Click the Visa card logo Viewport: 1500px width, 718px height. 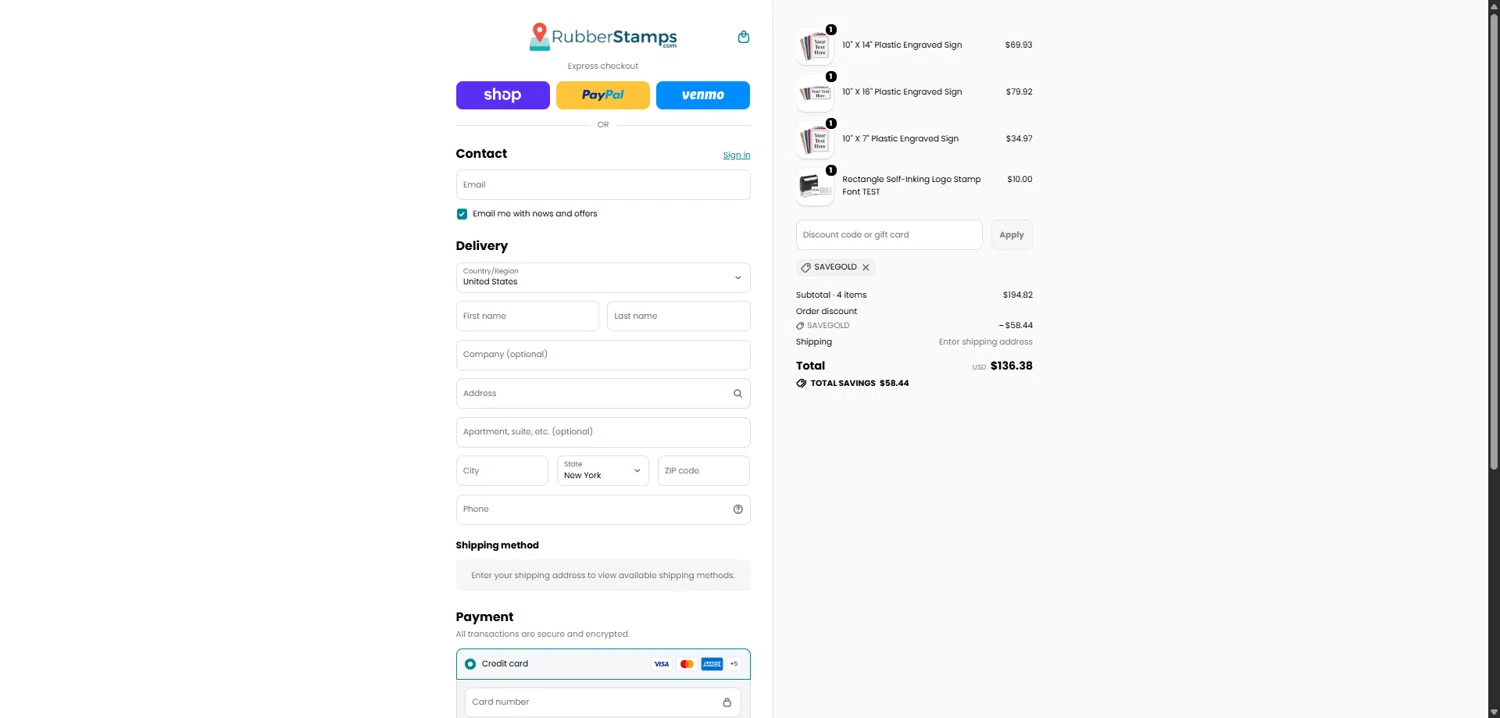661,664
